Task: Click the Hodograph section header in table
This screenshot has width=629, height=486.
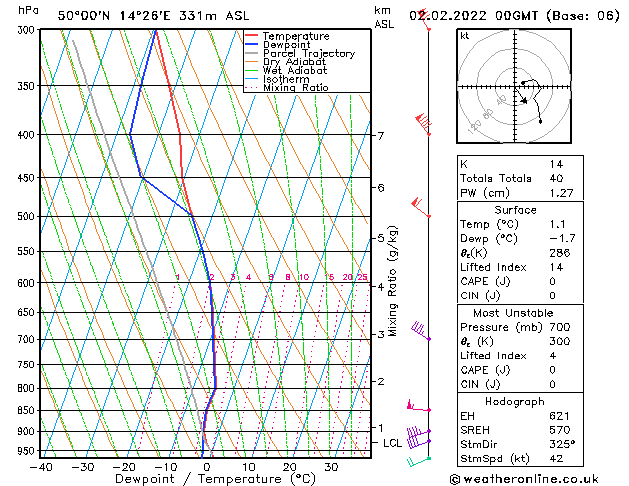Action: click(514, 401)
